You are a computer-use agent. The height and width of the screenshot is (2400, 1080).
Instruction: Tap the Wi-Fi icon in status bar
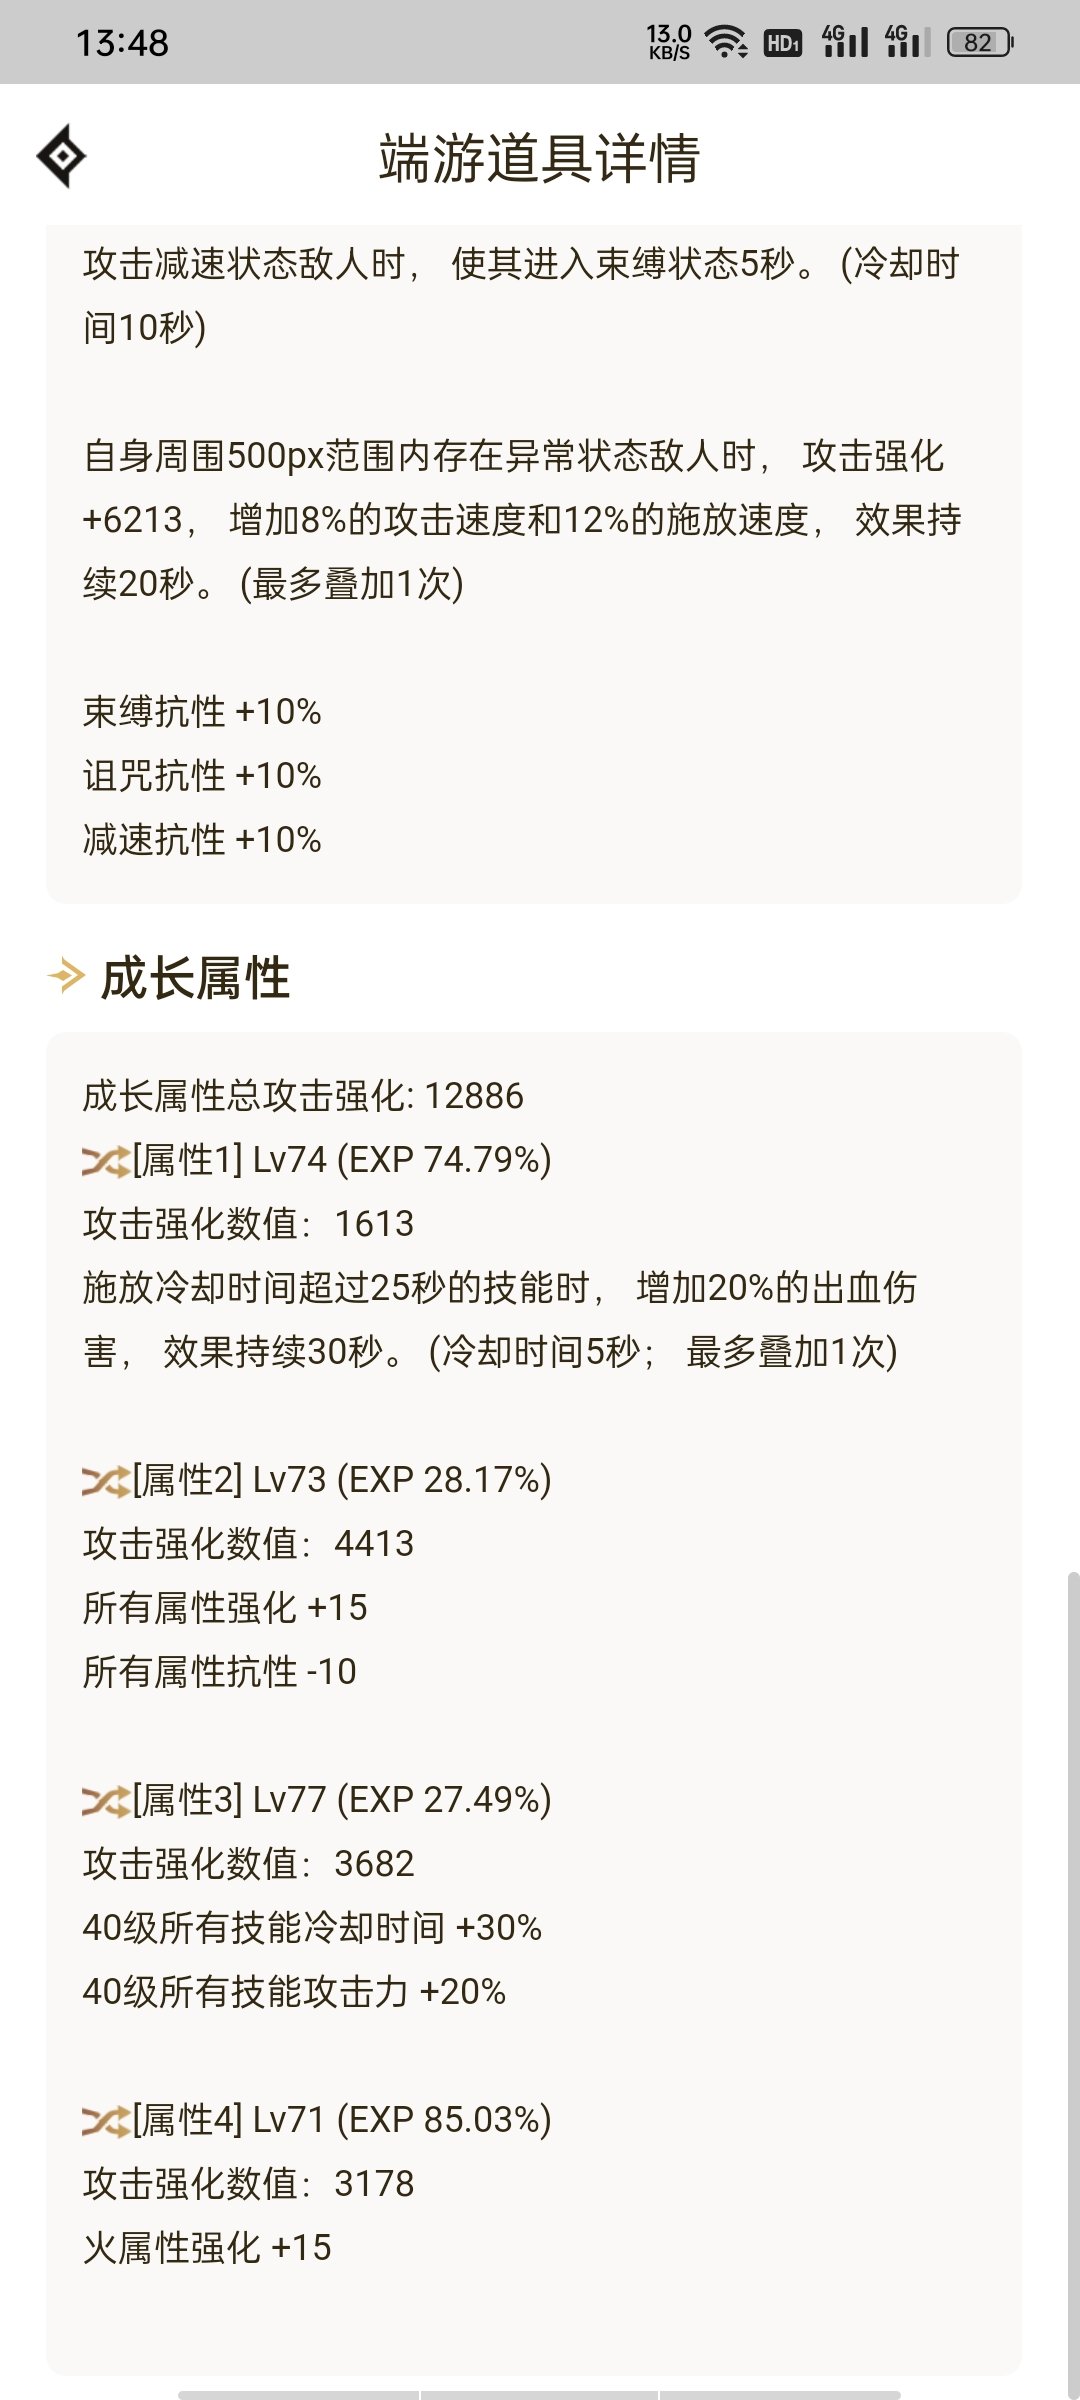[726, 42]
